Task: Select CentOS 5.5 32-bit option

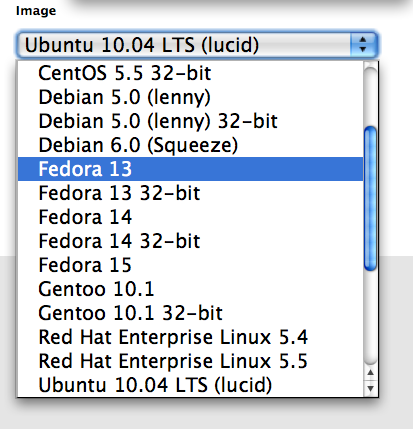Action: tap(190, 73)
